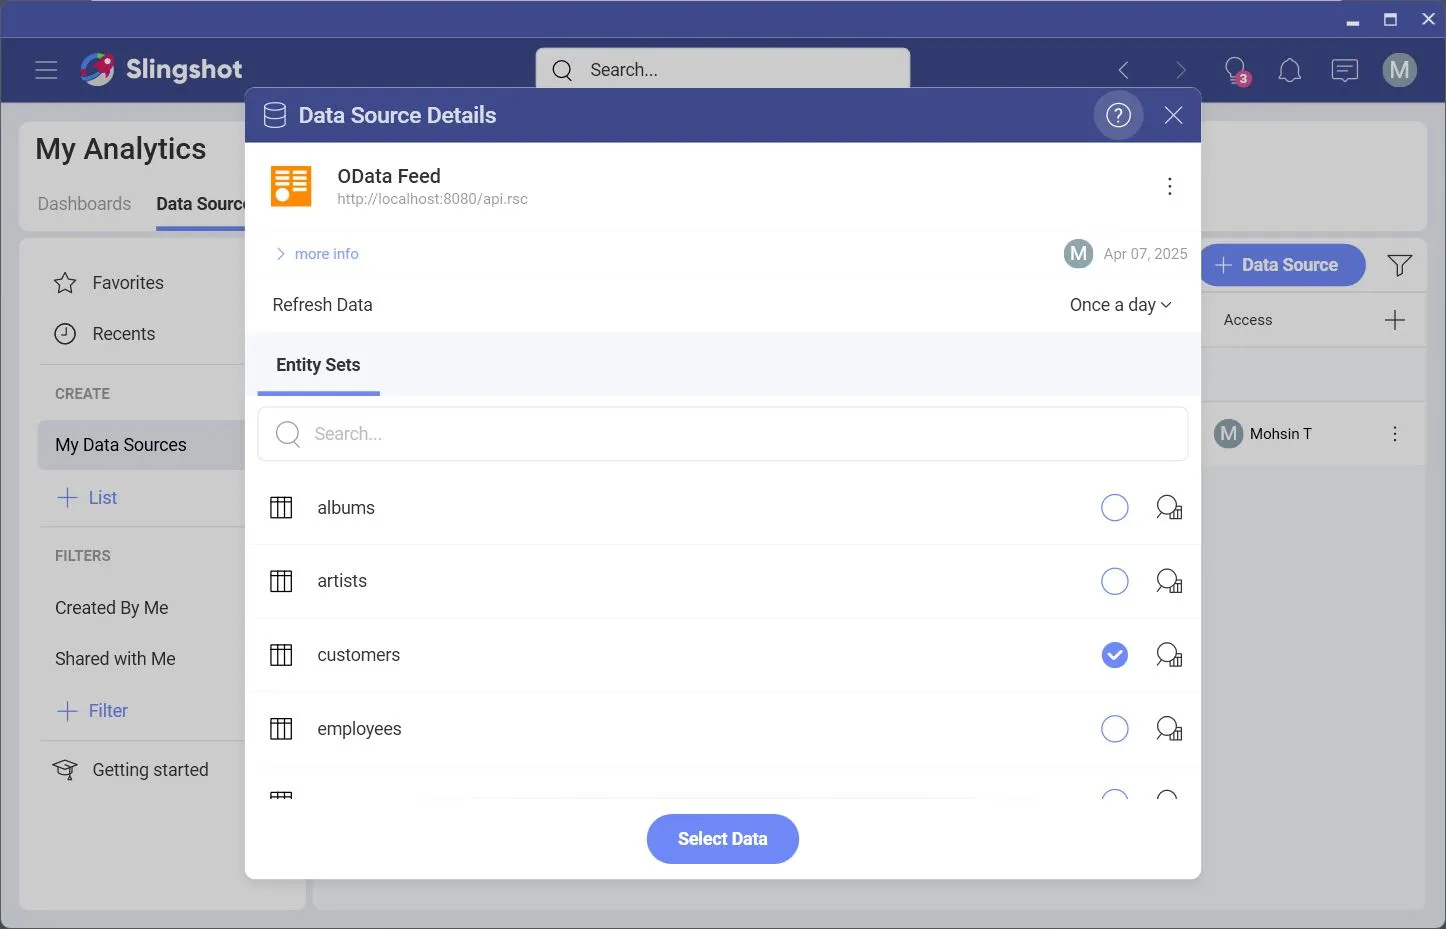
Task: Select the Entity Sets tab
Action: 318,365
